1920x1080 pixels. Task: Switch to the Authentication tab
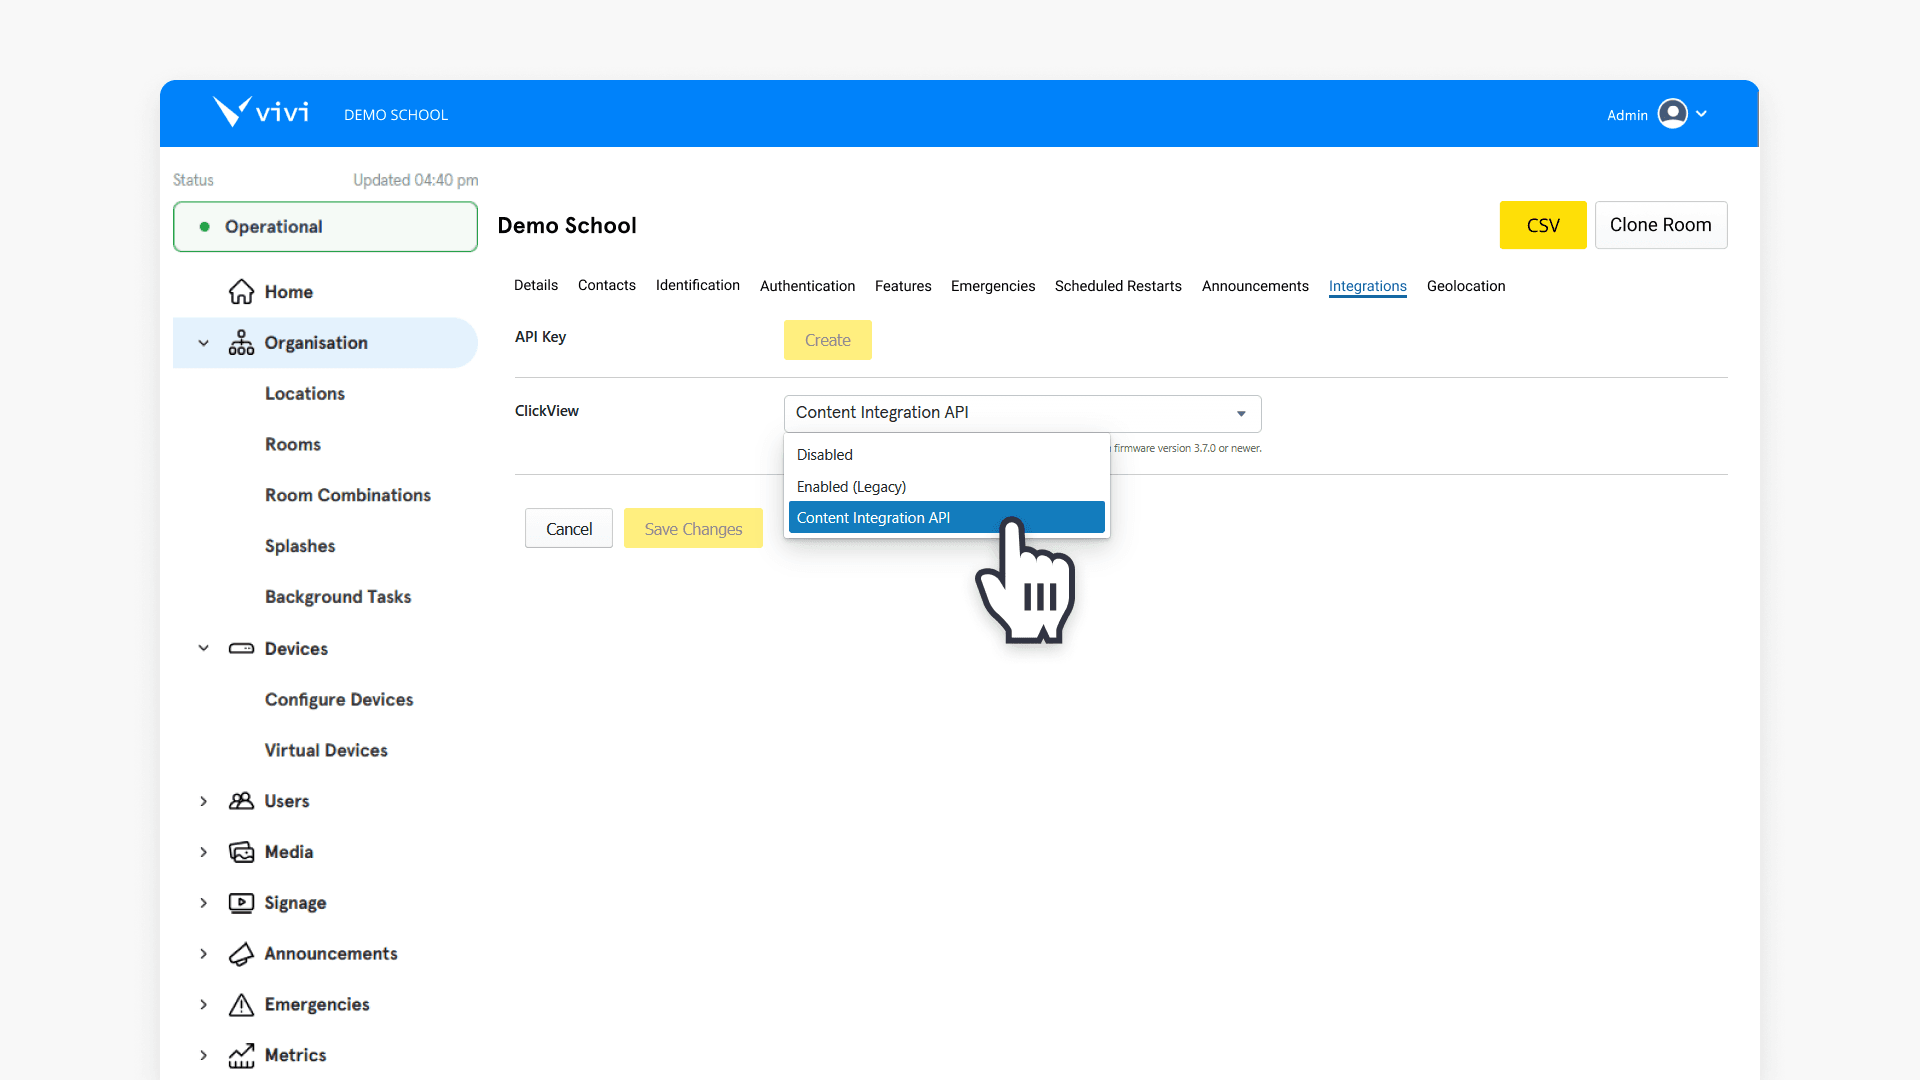tap(807, 286)
